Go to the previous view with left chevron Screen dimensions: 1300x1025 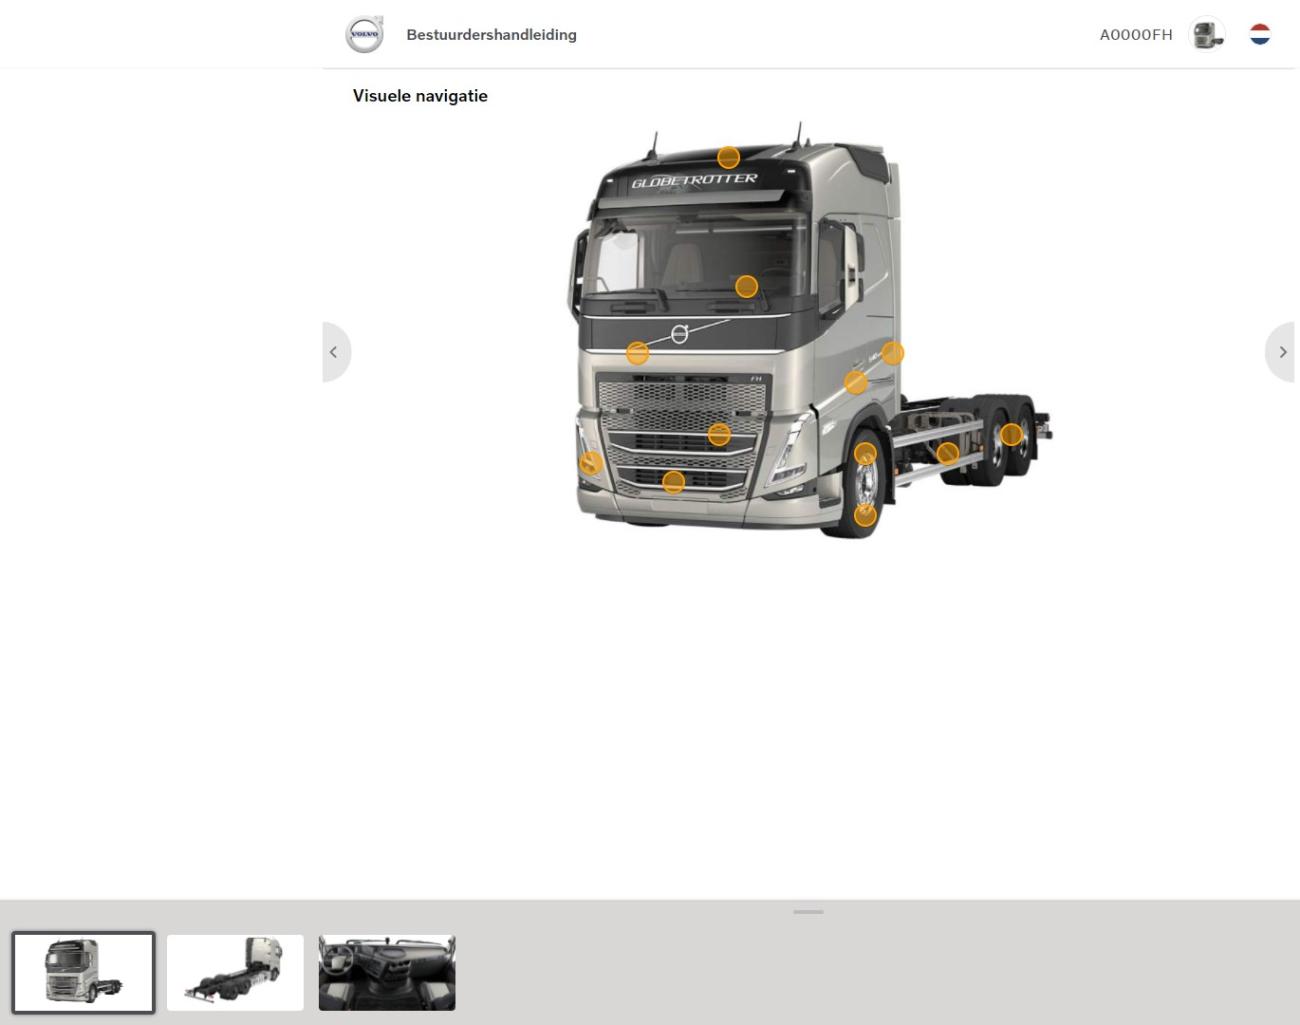[x=336, y=352]
